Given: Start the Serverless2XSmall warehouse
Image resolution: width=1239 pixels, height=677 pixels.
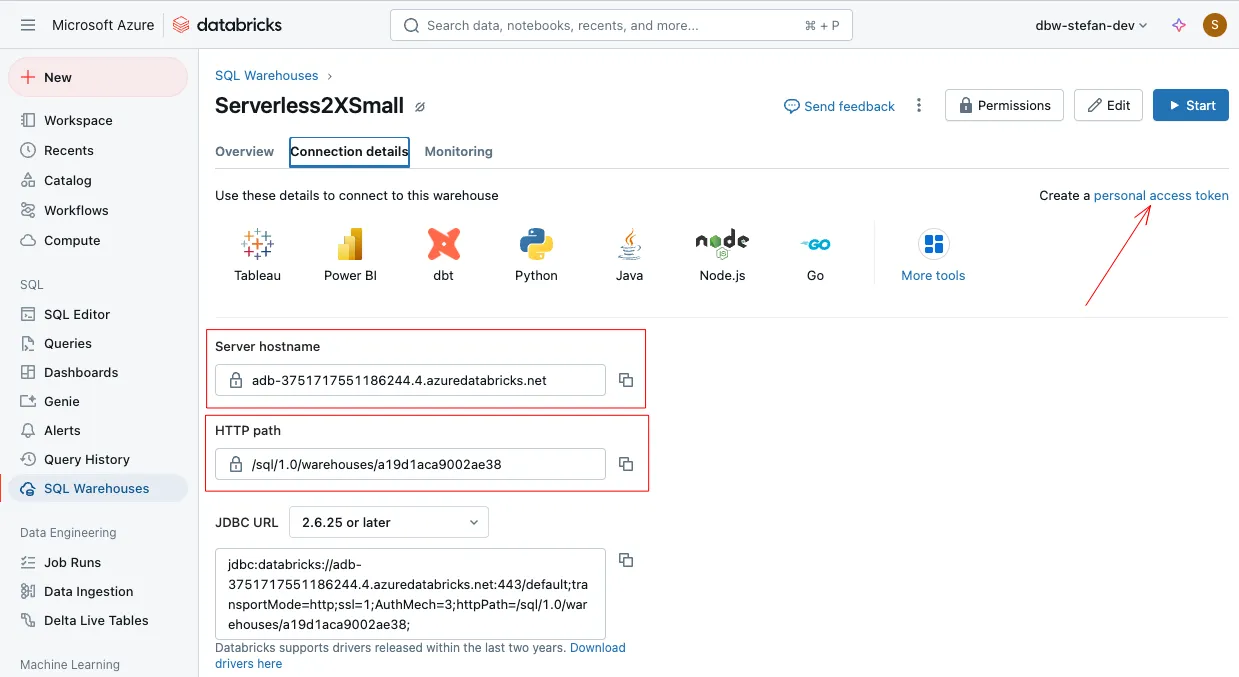Looking at the screenshot, I should point(1190,105).
